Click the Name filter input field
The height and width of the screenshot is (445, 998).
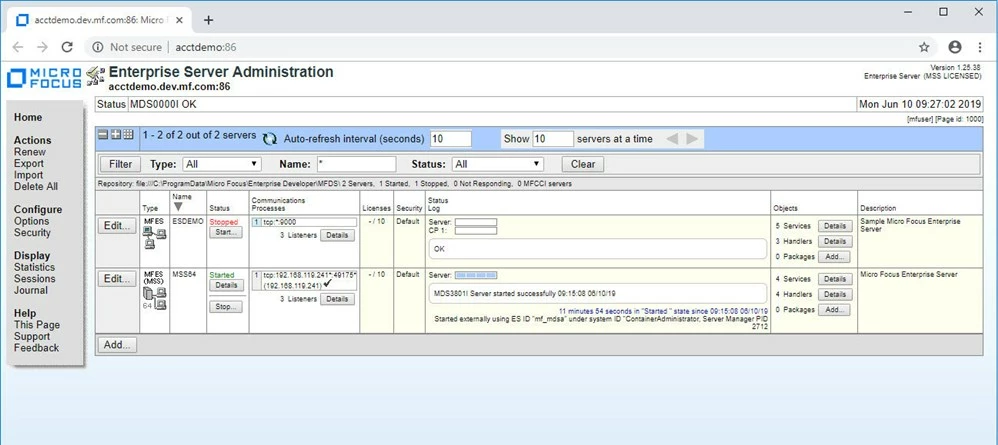pyautogui.click(x=356, y=164)
